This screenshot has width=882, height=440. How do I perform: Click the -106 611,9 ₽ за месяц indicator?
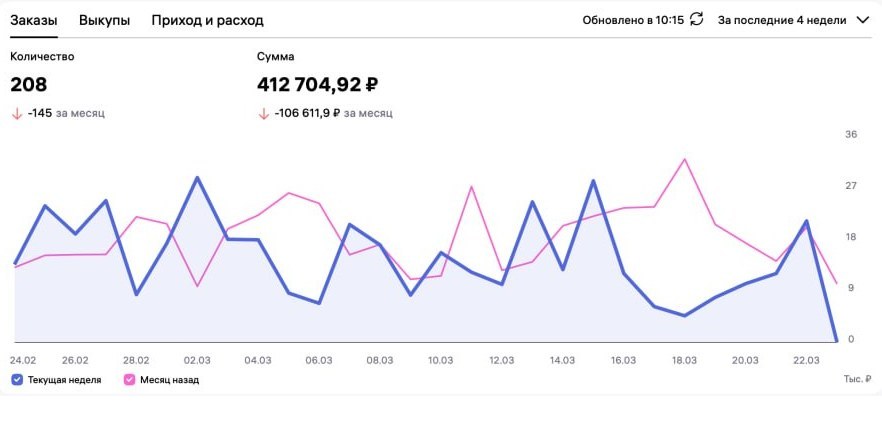pyautogui.click(x=325, y=113)
